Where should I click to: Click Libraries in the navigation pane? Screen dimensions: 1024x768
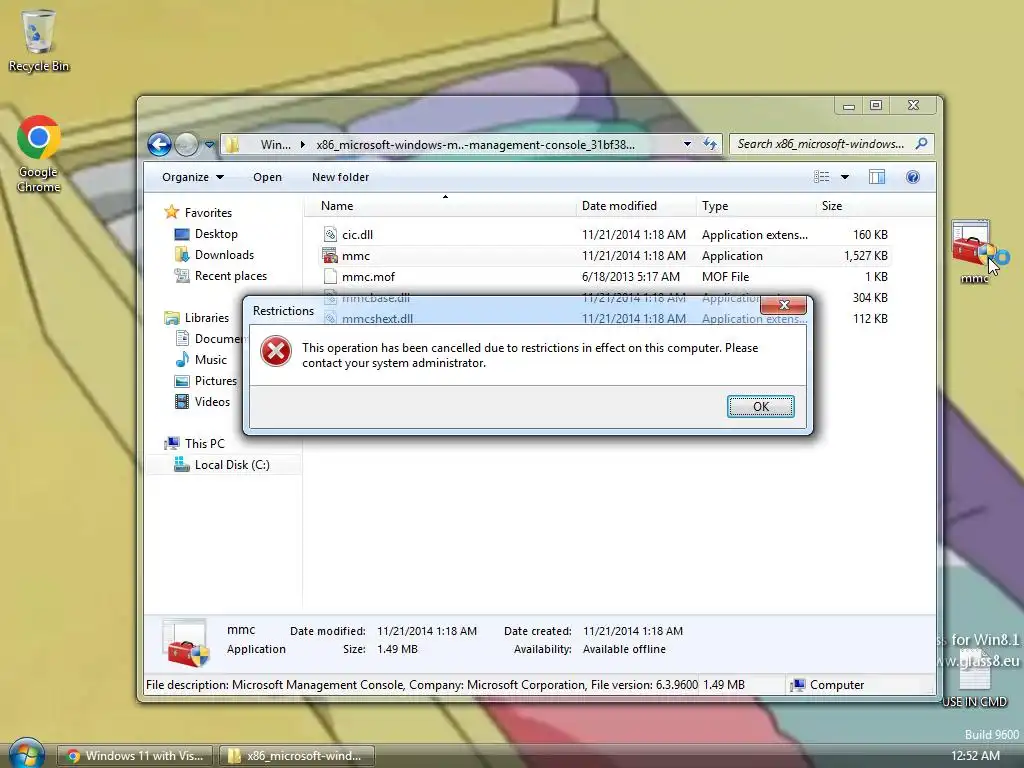tap(206, 317)
